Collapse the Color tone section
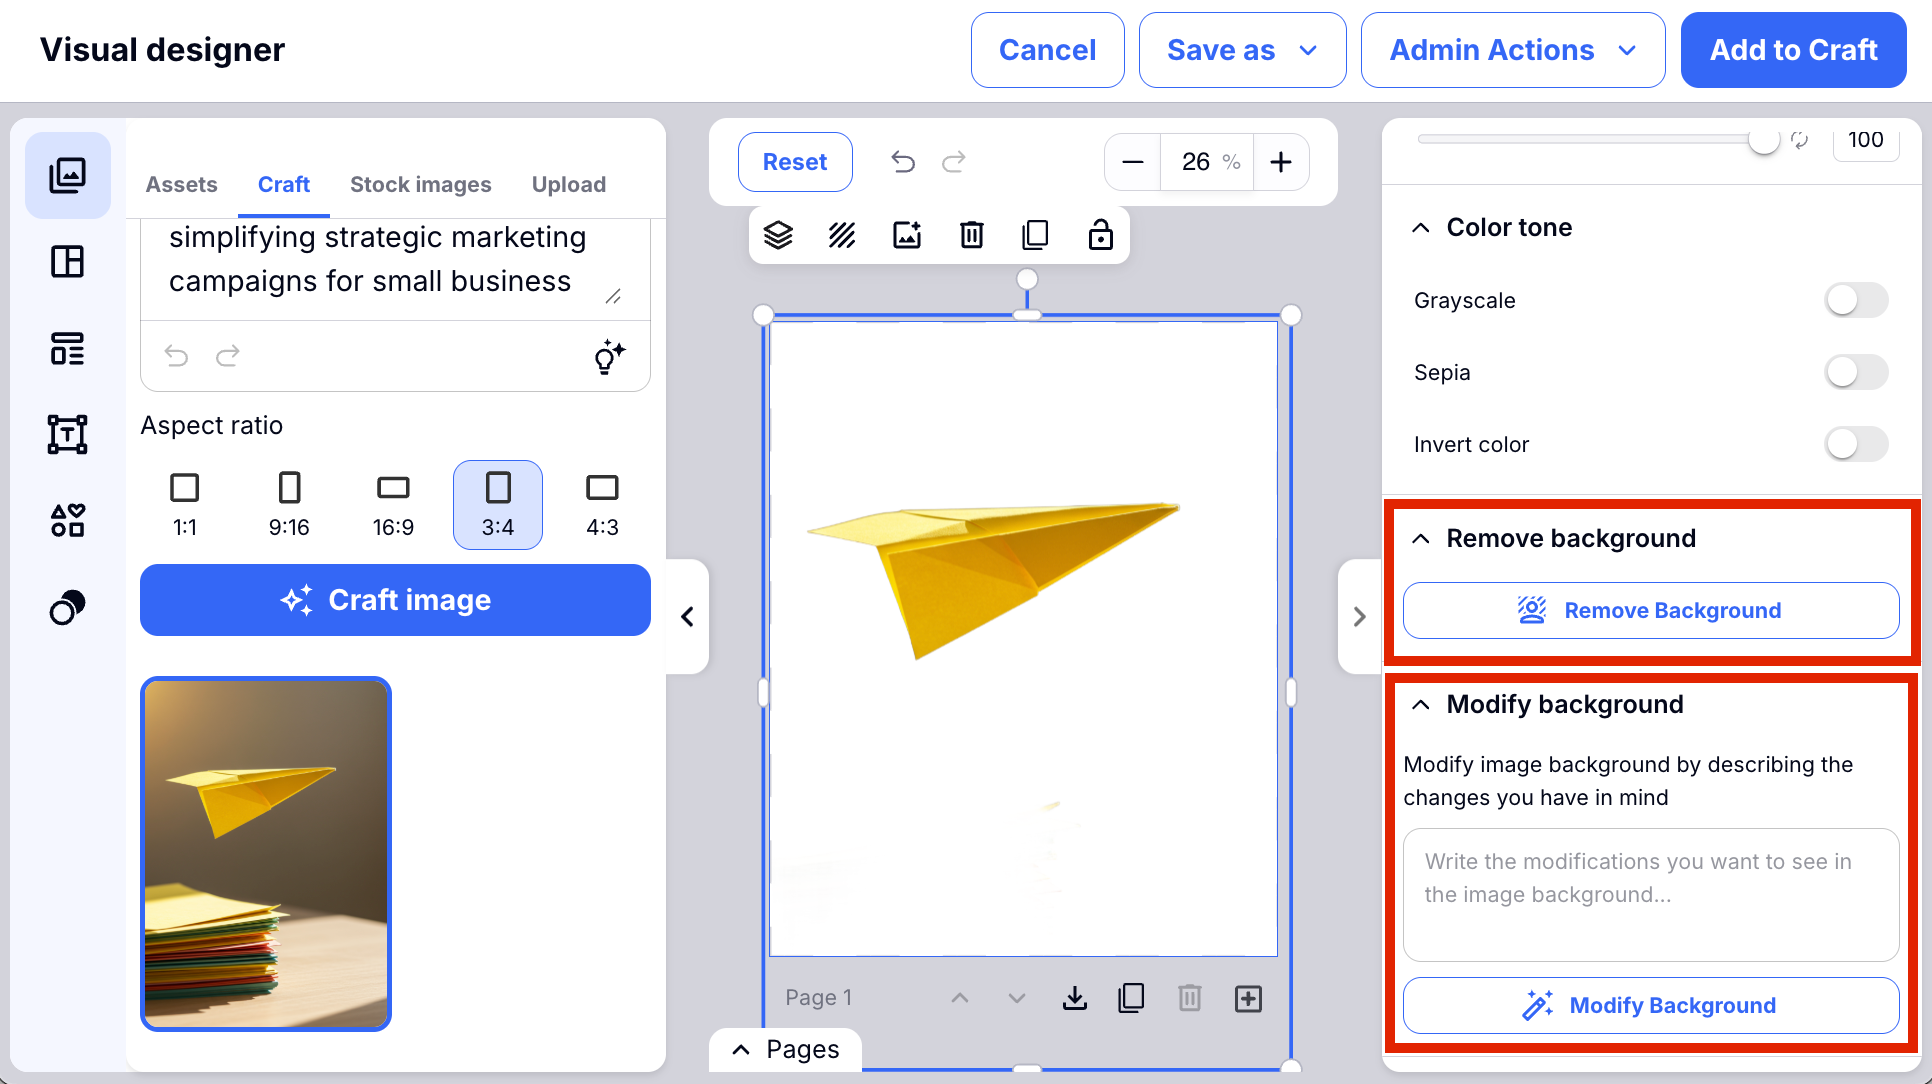The image size is (1932, 1084). (x=1420, y=228)
